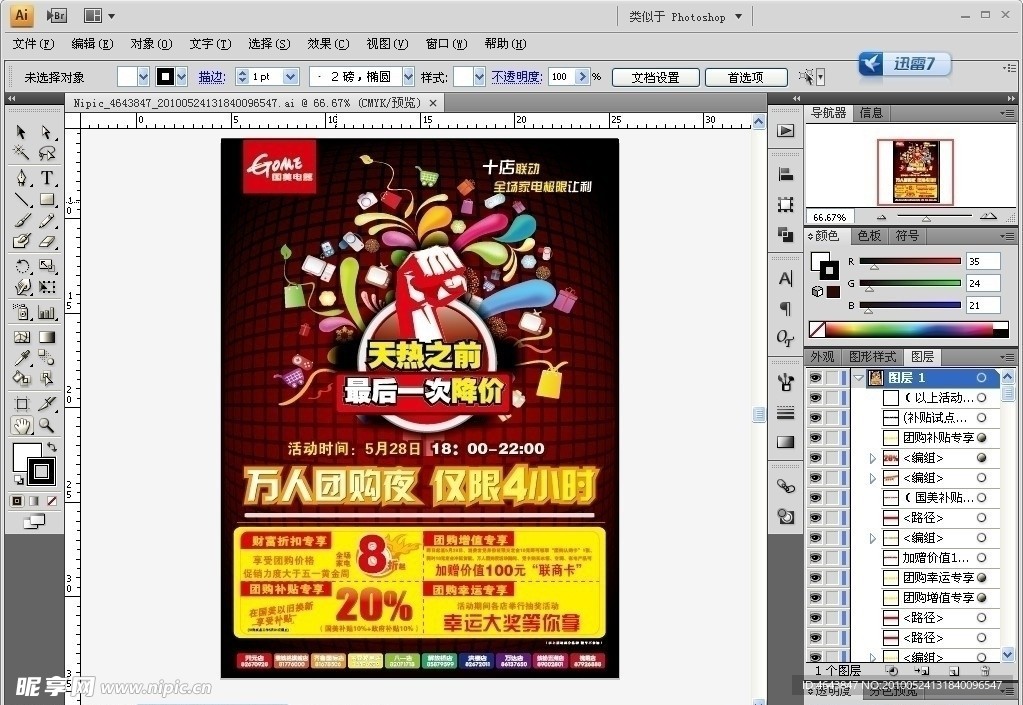The image size is (1023, 705).
Task: Click the navigator poster thumbnail
Action: (x=915, y=170)
